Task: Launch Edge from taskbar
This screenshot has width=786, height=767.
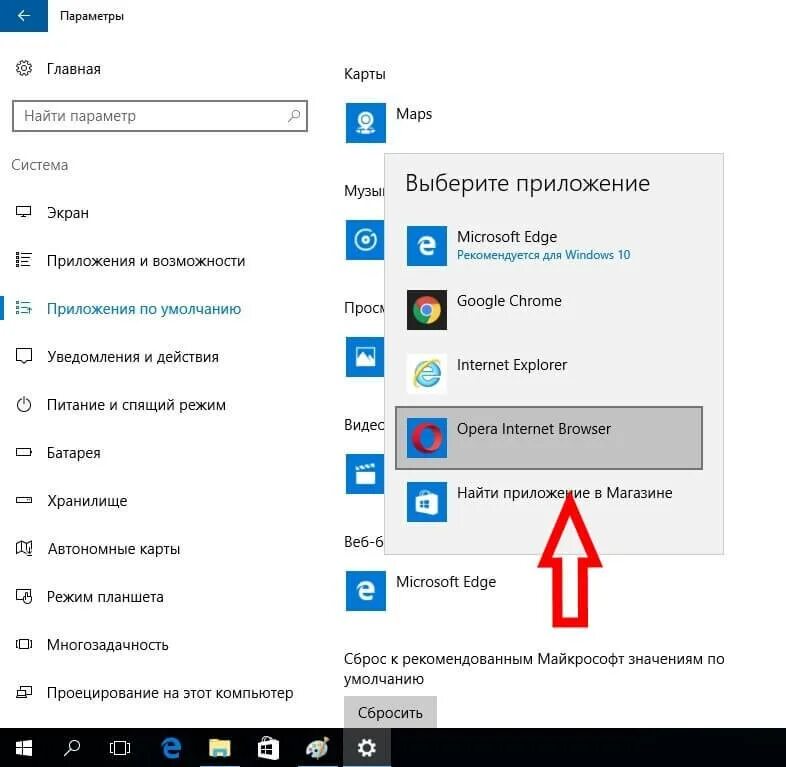Action: tap(171, 748)
